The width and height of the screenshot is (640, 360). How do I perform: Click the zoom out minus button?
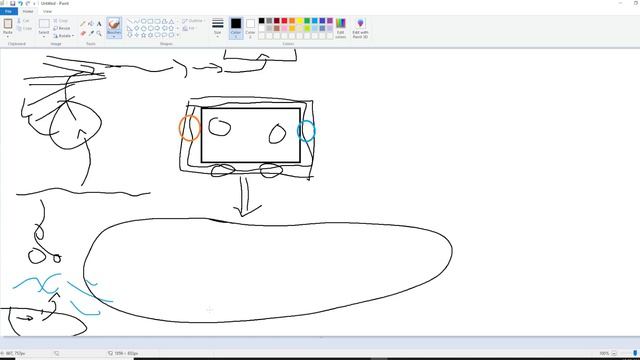[x=614, y=353]
